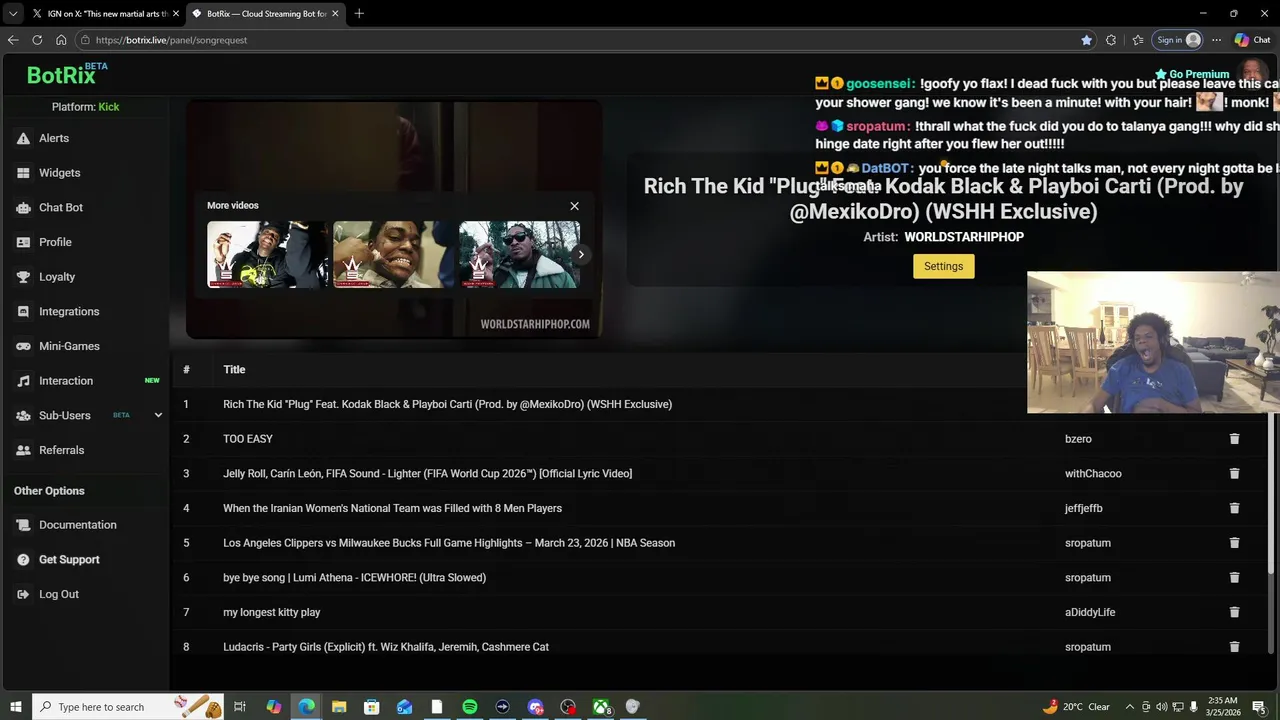Viewport: 1280px width, 720px height.
Task: Click the botrix.live address bar
Action: coord(580,40)
